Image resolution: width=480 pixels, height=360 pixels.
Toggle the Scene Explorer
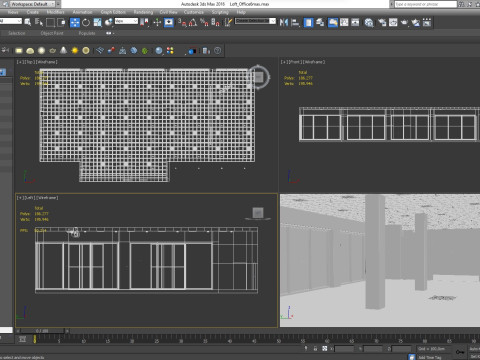308,22
